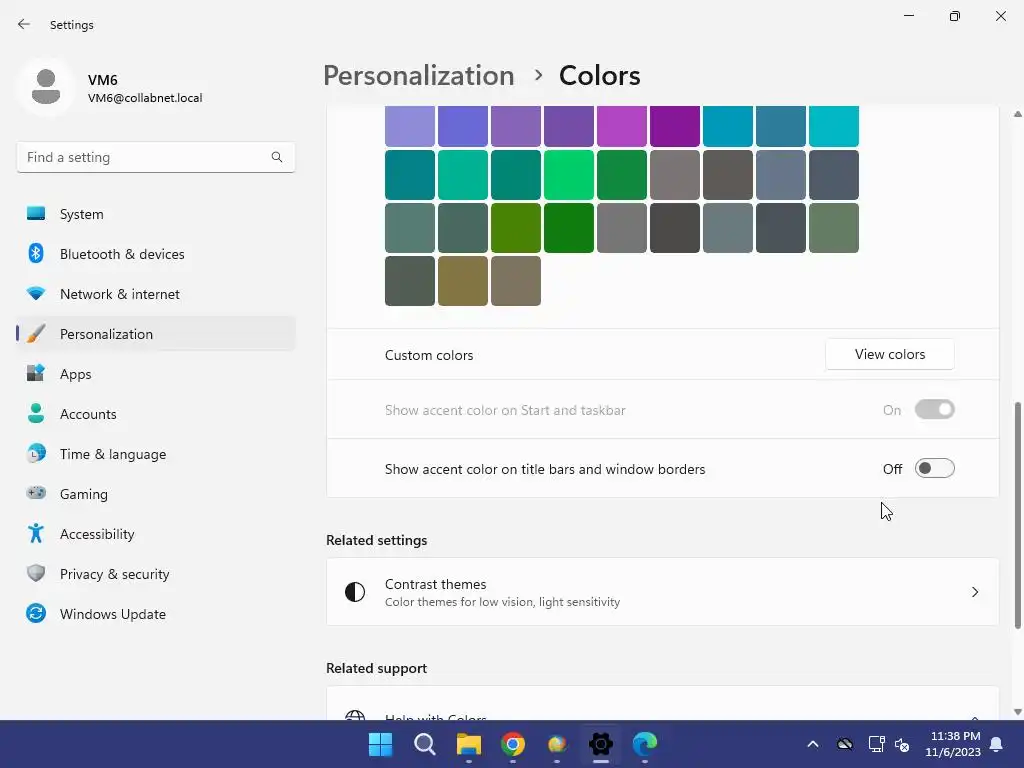
Task: Go to Bluetooth & devices
Action: coord(155,253)
